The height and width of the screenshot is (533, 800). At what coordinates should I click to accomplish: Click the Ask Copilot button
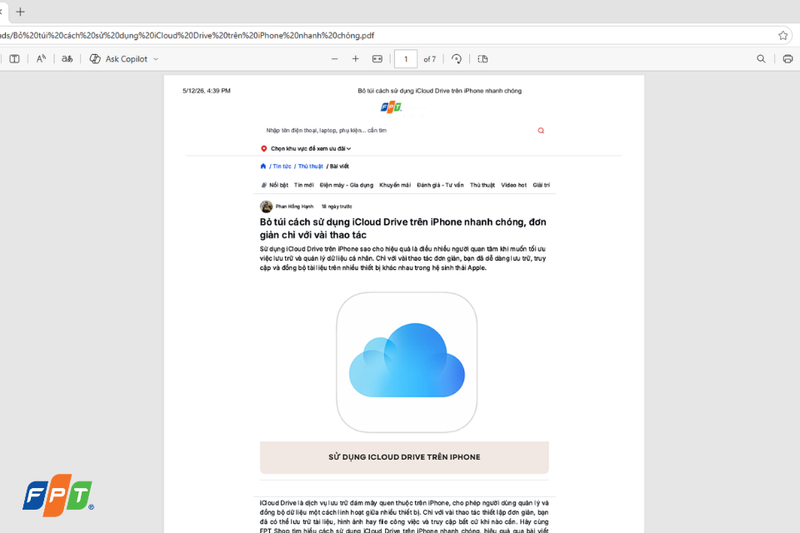click(x=118, y=59)
